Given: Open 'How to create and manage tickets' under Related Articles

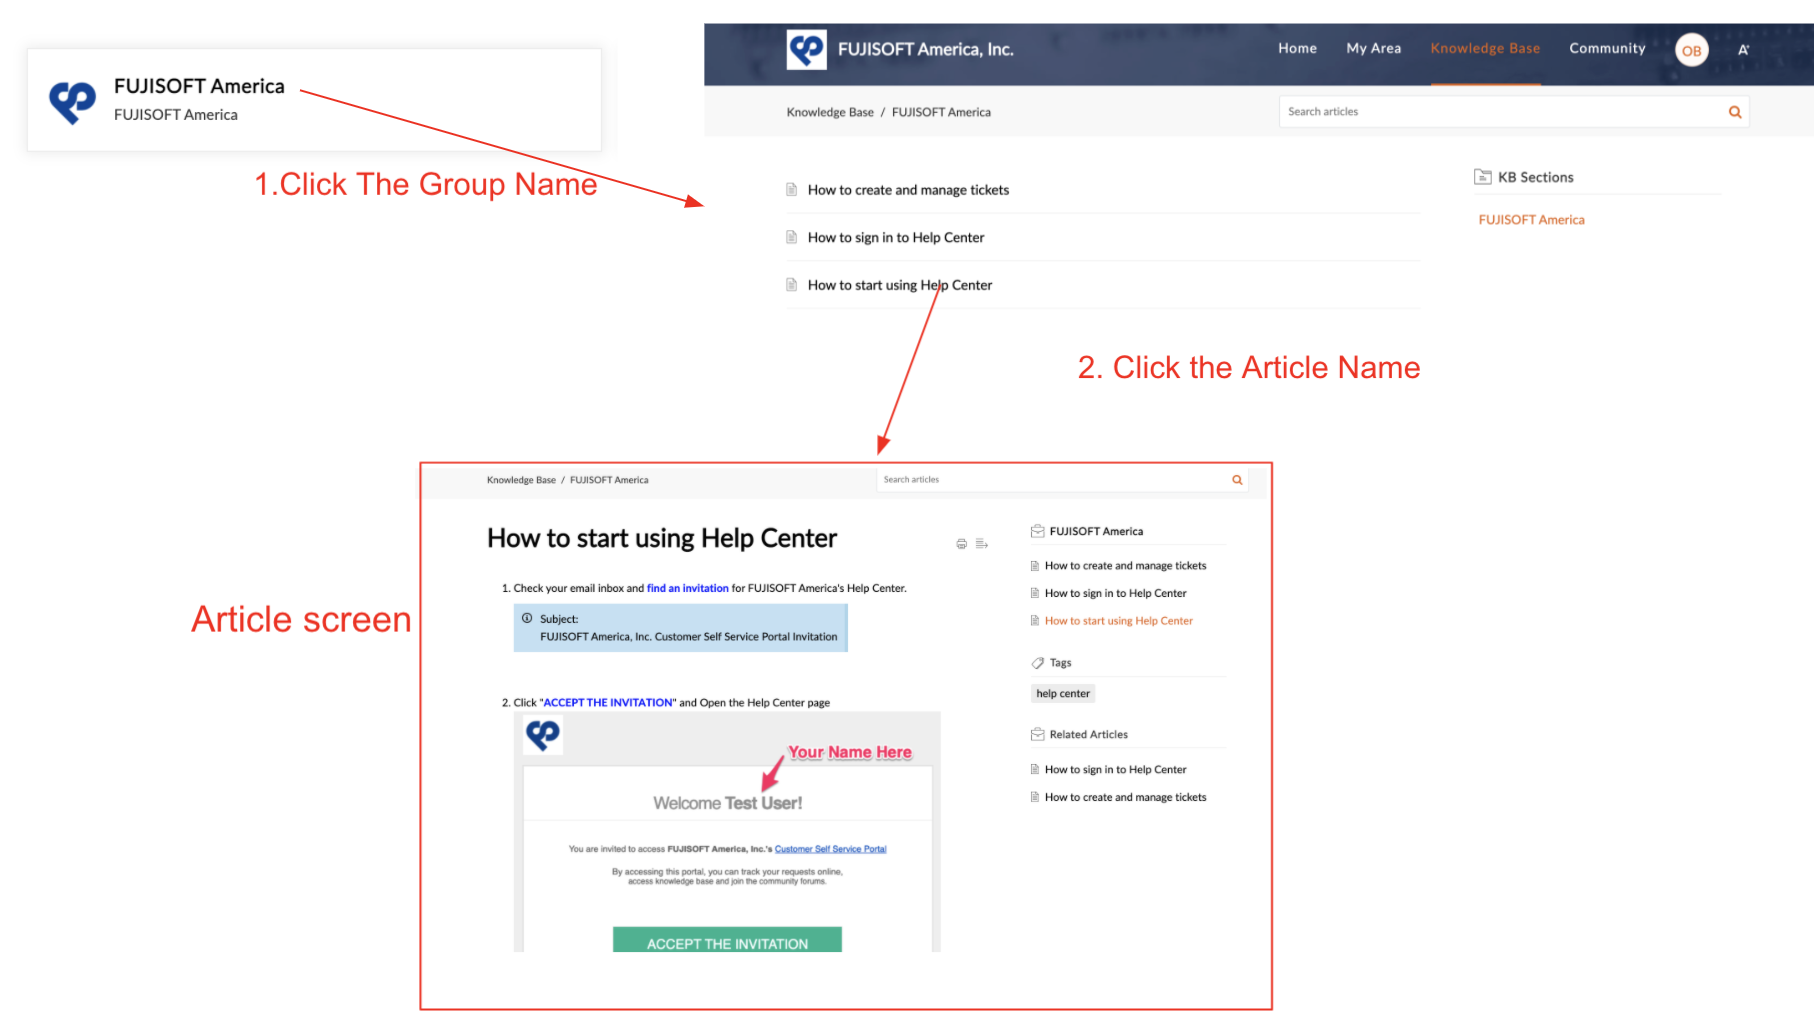Looking at the screenshot, I should (1126, 798).
